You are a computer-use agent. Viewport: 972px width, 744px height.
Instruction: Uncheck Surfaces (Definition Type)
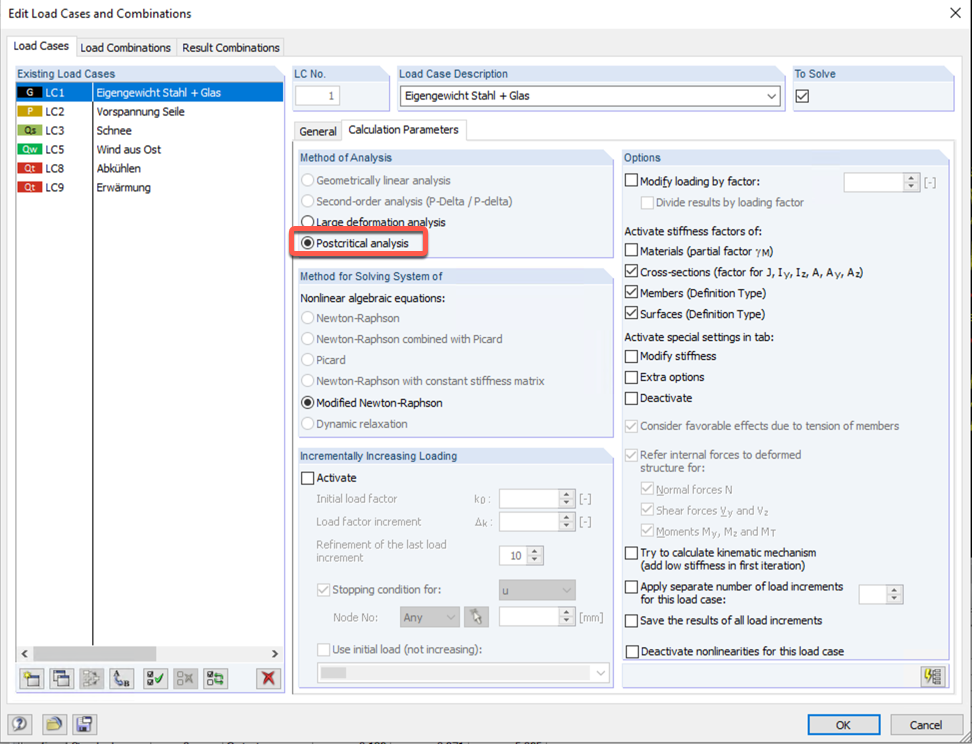(x=631, y=314)
